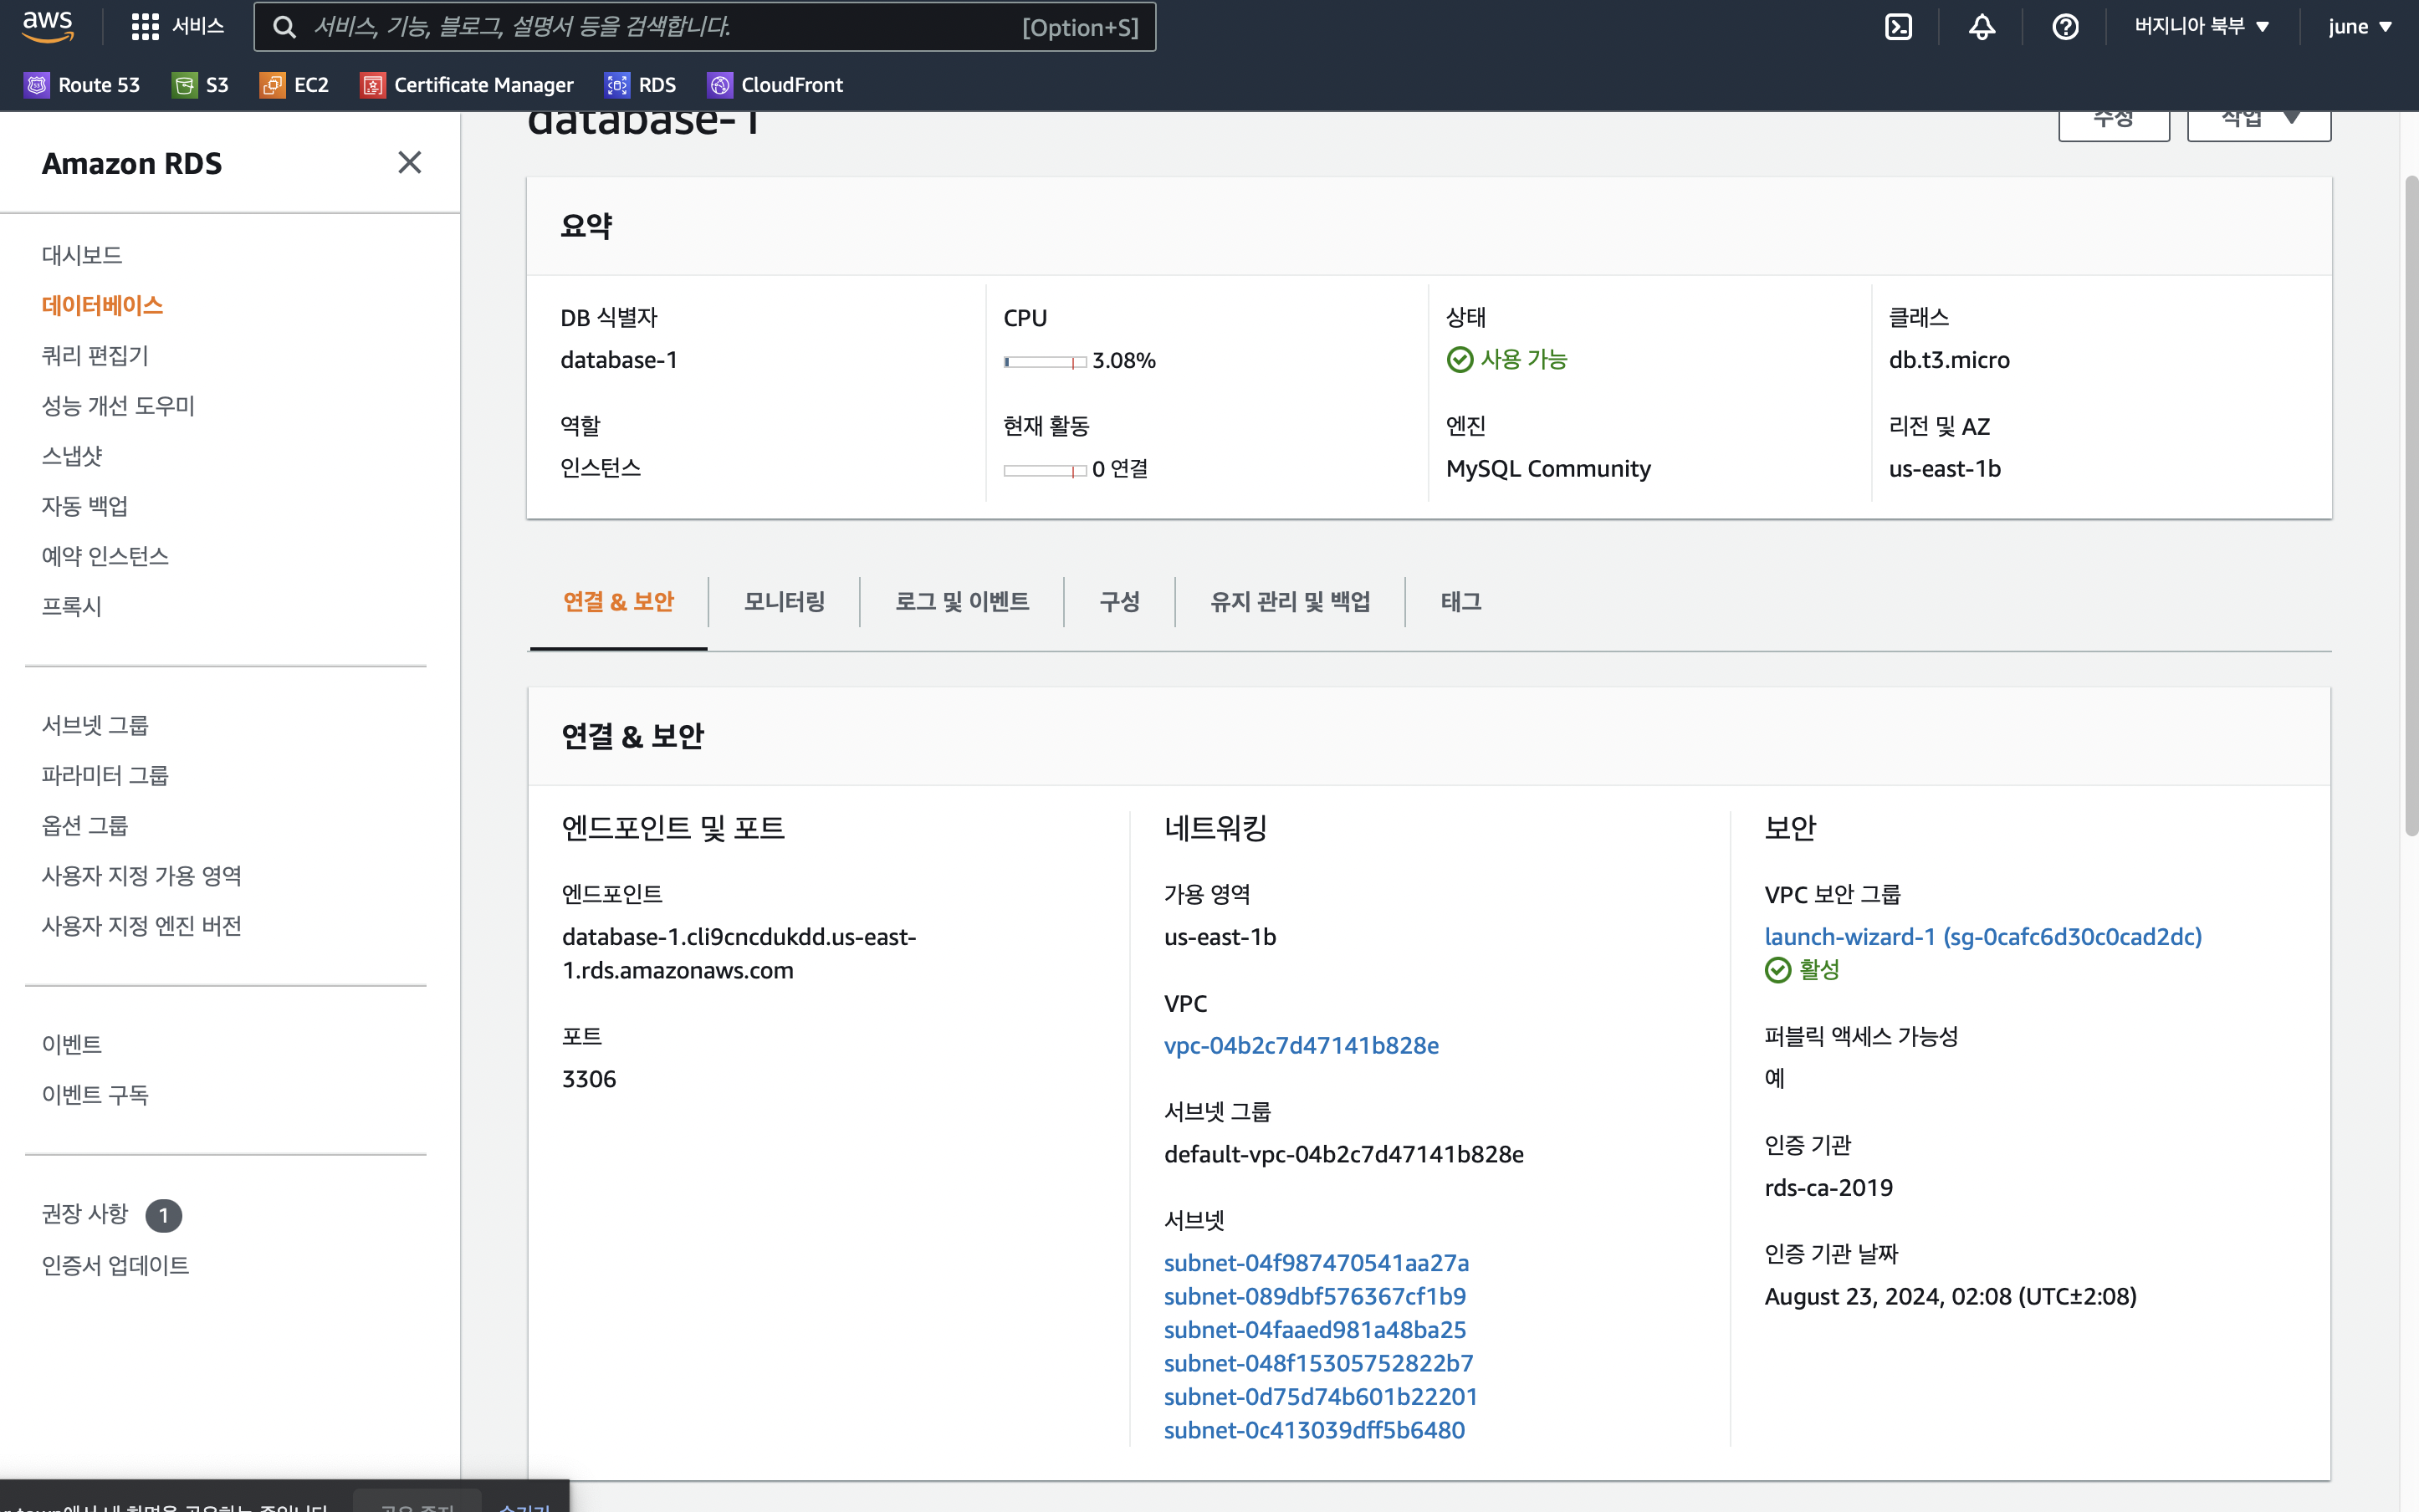Viewport: 2419px width, 1512px height.
Task: Click the AWS logo home icon
Action: [x=47, y=26]
